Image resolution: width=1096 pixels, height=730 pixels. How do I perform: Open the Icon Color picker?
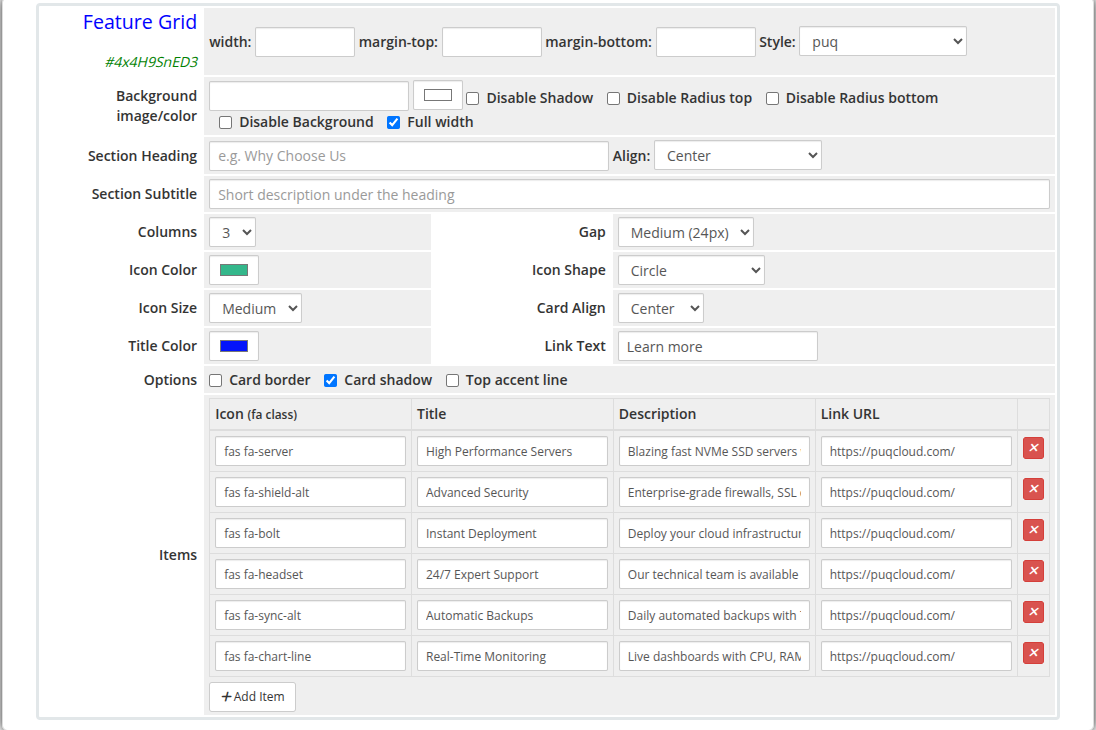(x=233, y=269)
